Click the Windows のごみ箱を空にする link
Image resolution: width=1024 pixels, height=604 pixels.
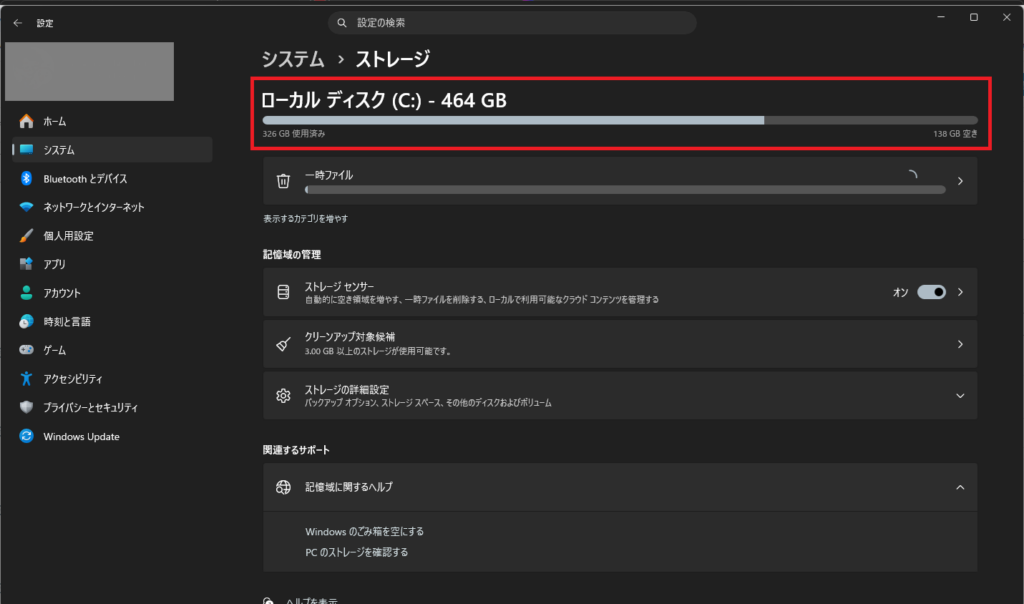click(364, 532)
